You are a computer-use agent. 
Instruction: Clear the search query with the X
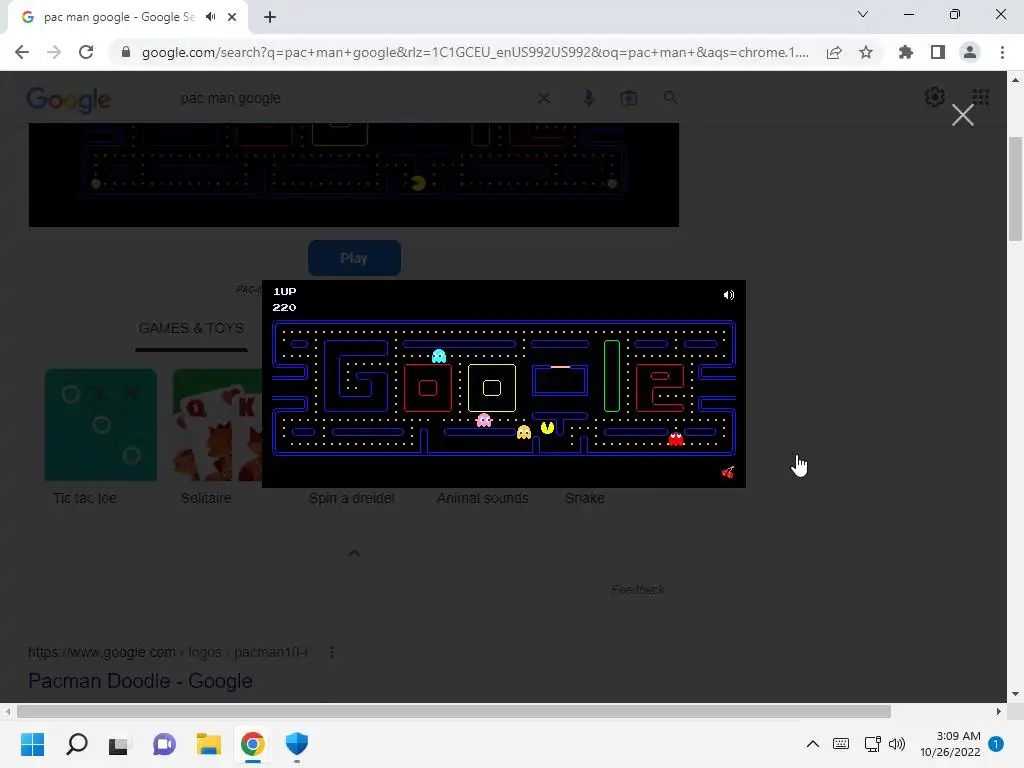coord(543,98)
